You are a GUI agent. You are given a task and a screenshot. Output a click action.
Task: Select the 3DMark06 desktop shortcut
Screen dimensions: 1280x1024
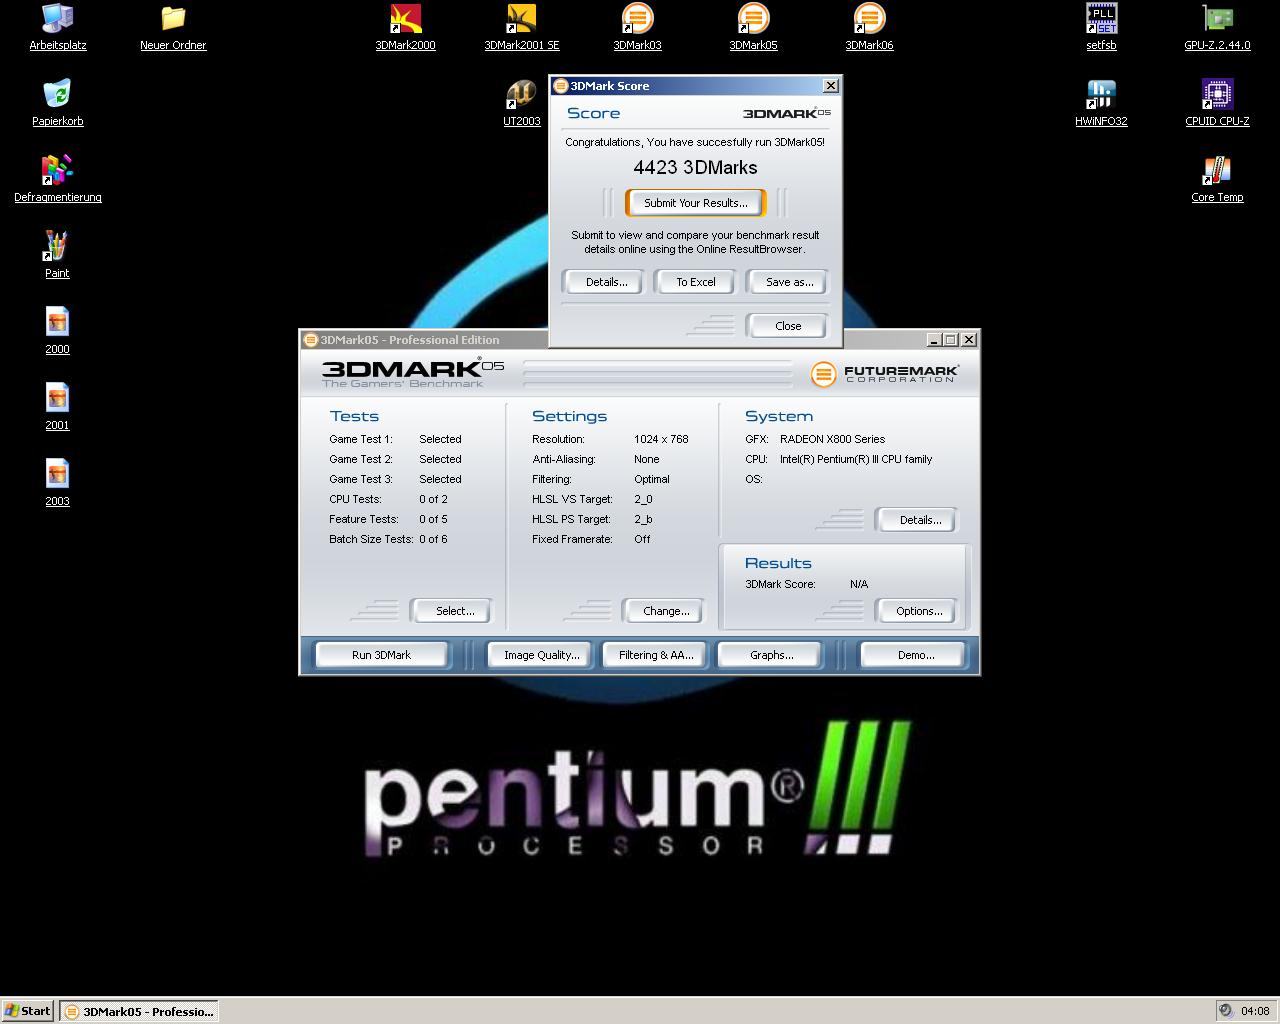[869, 27]
